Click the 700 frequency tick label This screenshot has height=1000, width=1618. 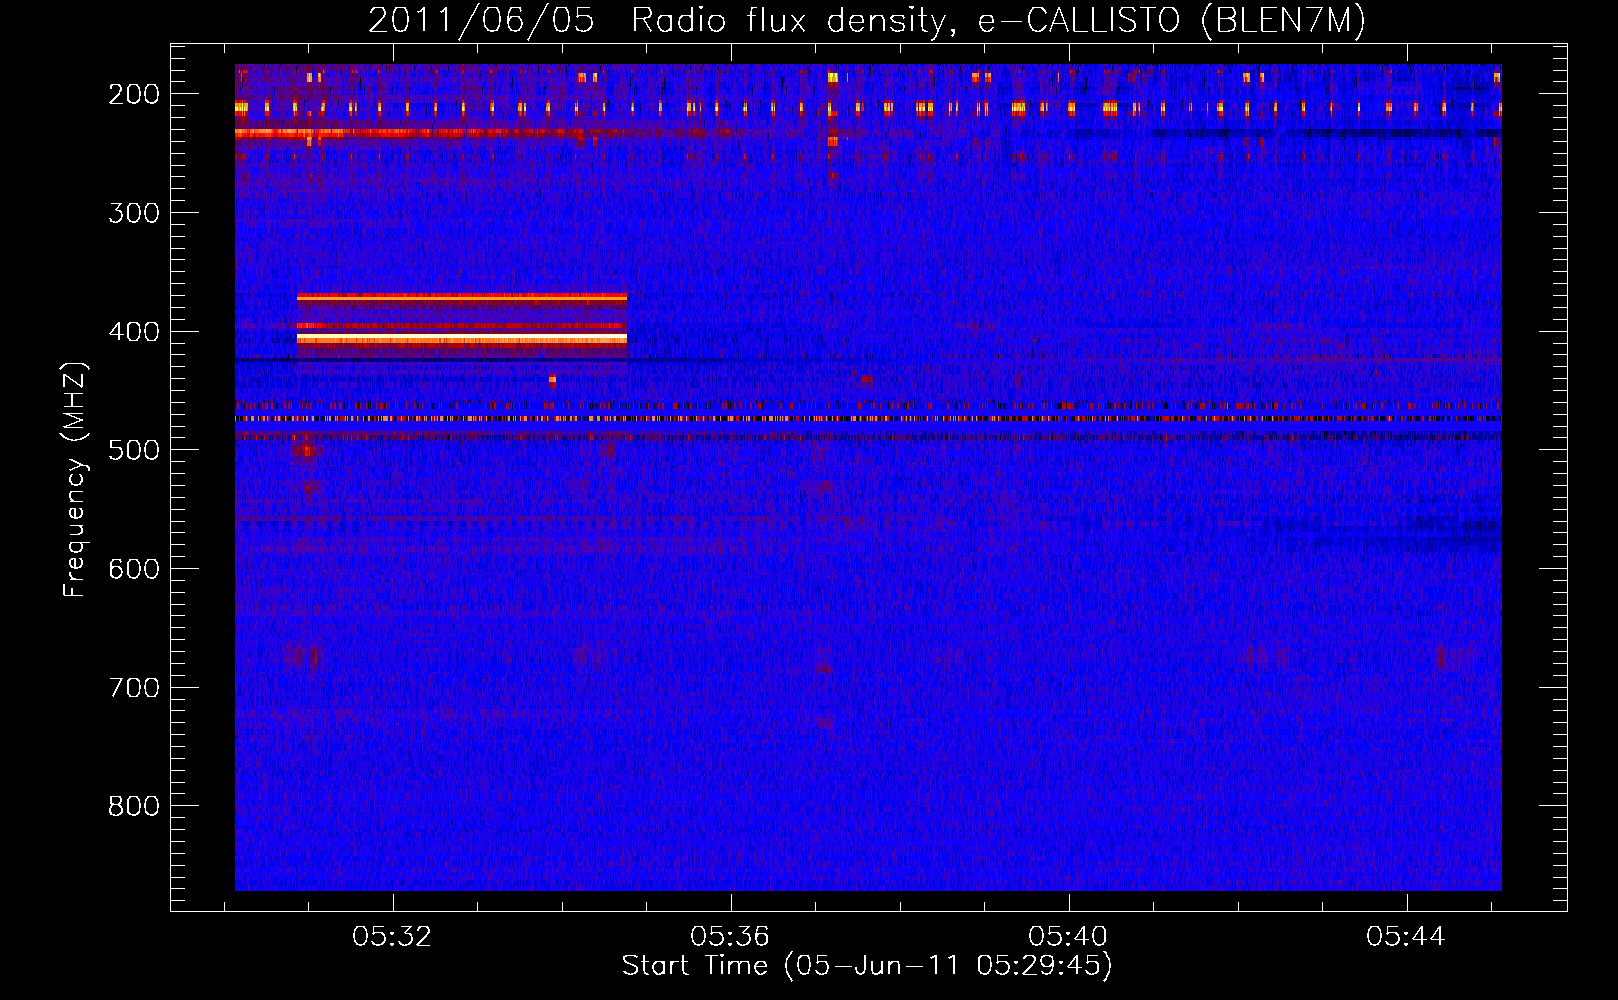tap(133, 688)
